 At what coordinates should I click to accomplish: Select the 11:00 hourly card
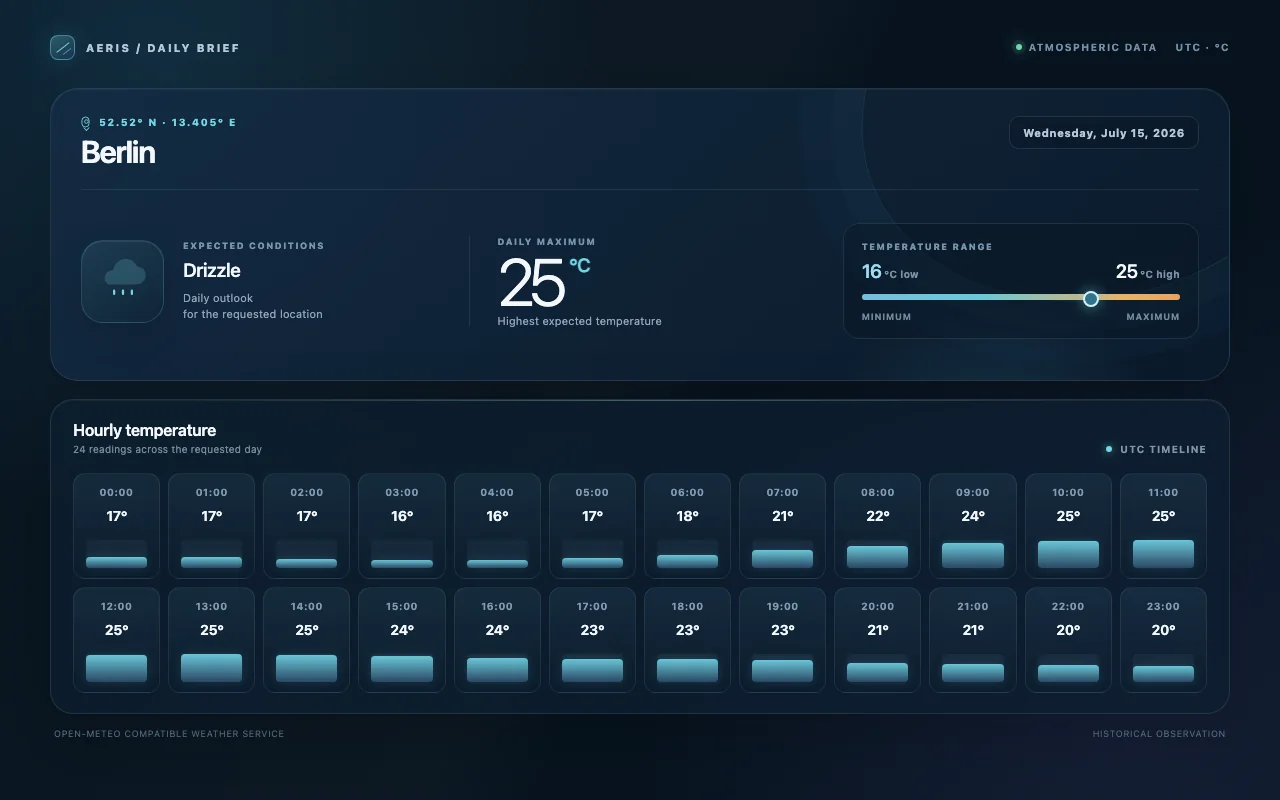click(1163, 526)
